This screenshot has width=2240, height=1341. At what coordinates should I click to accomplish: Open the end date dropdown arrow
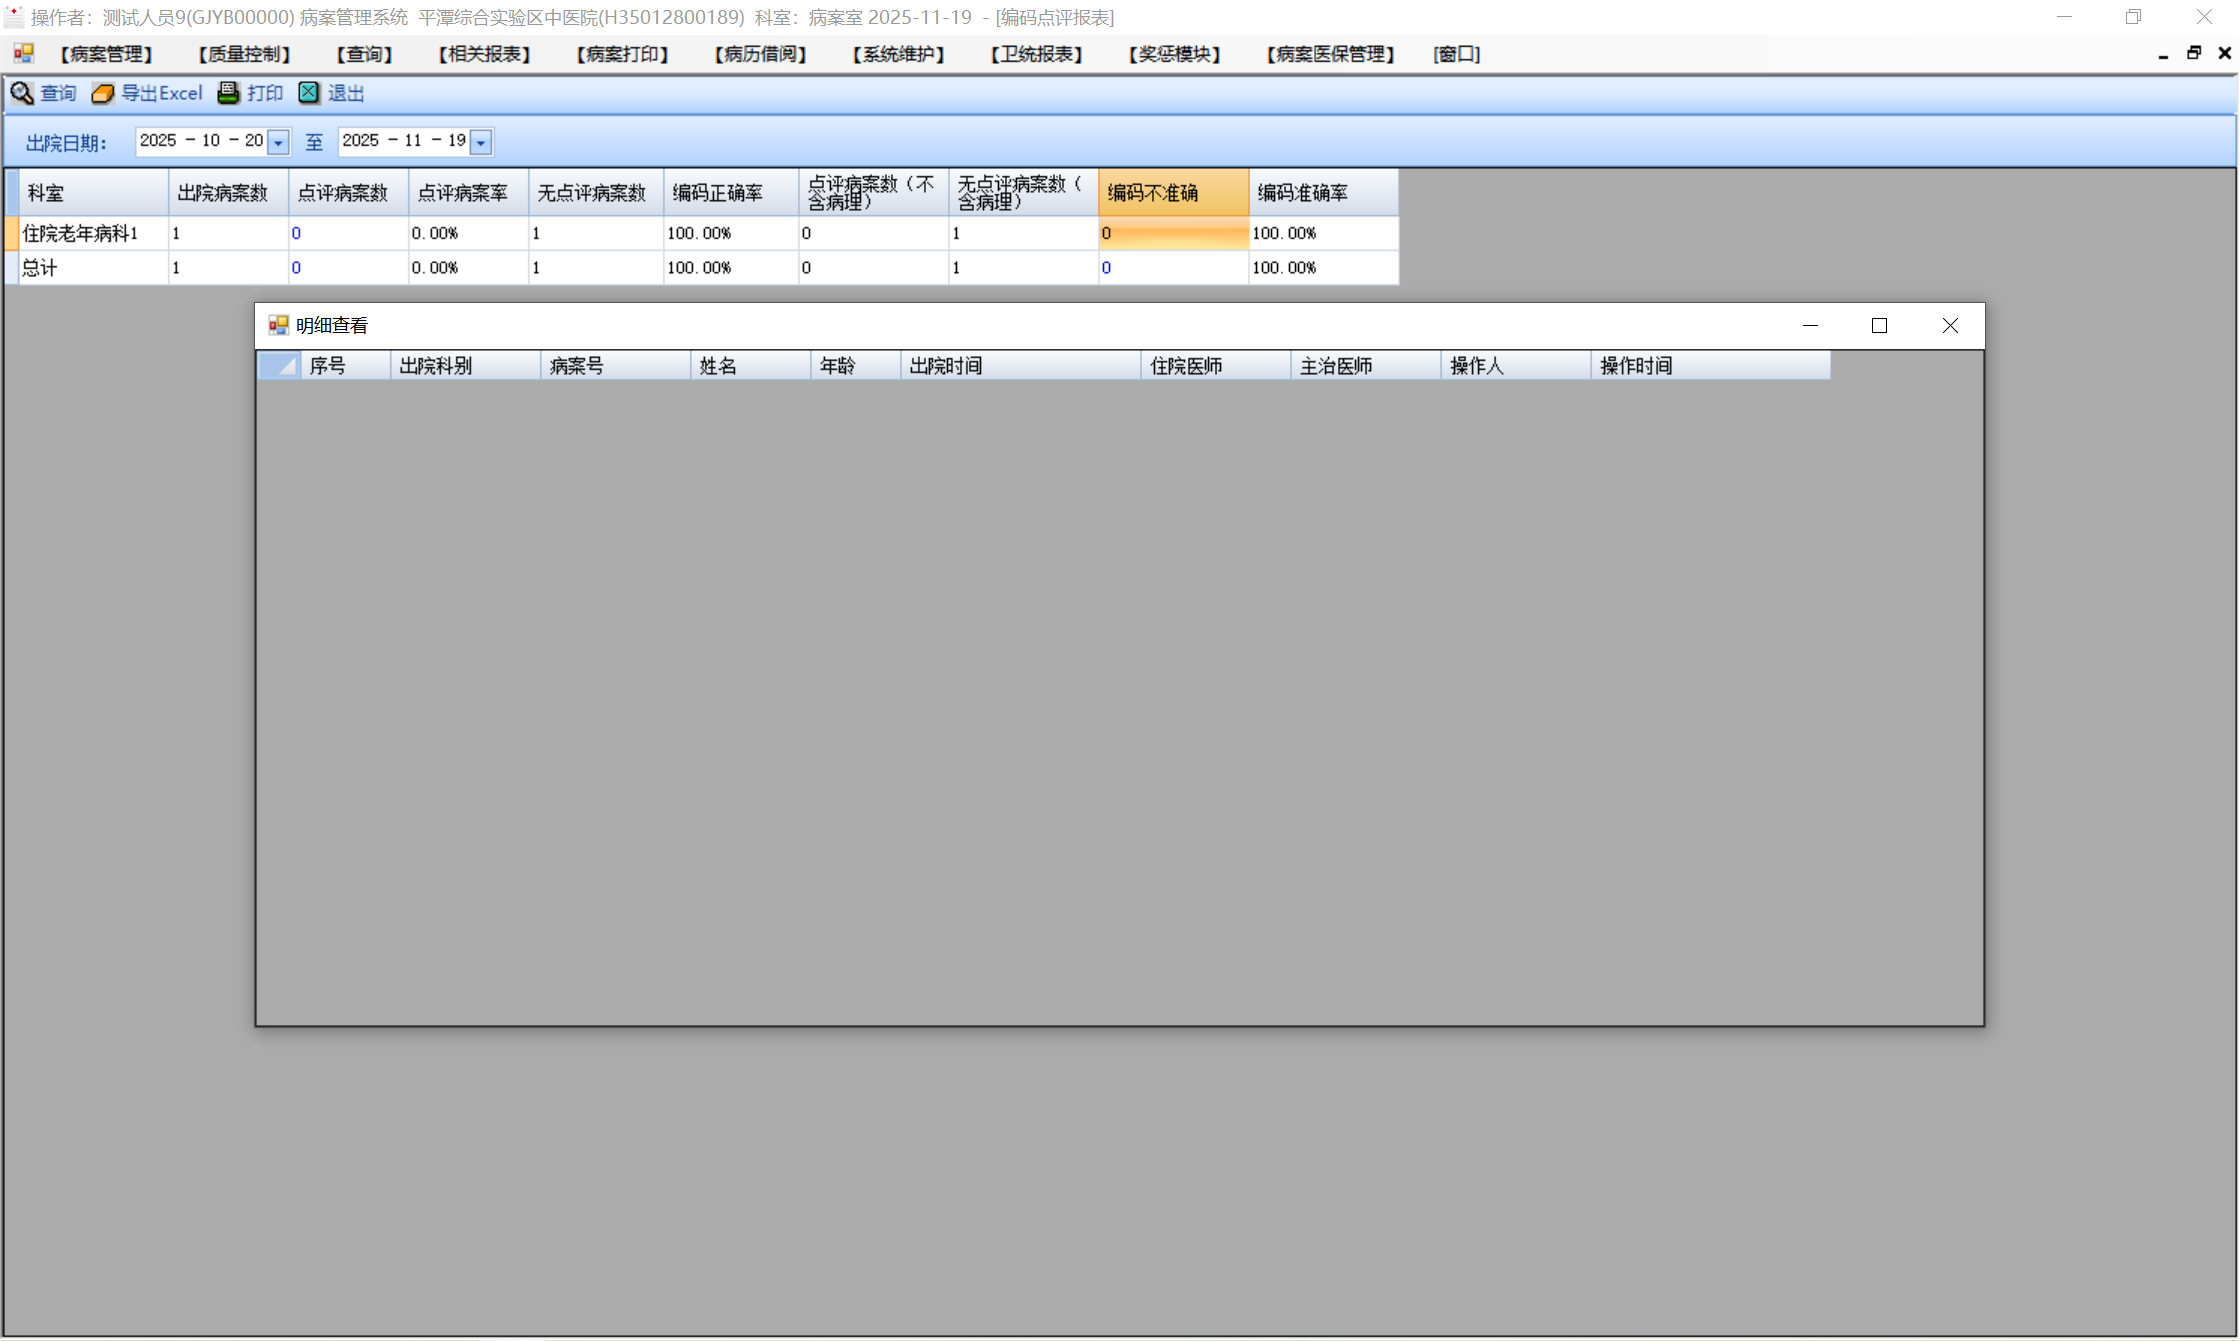coord(481,142)
